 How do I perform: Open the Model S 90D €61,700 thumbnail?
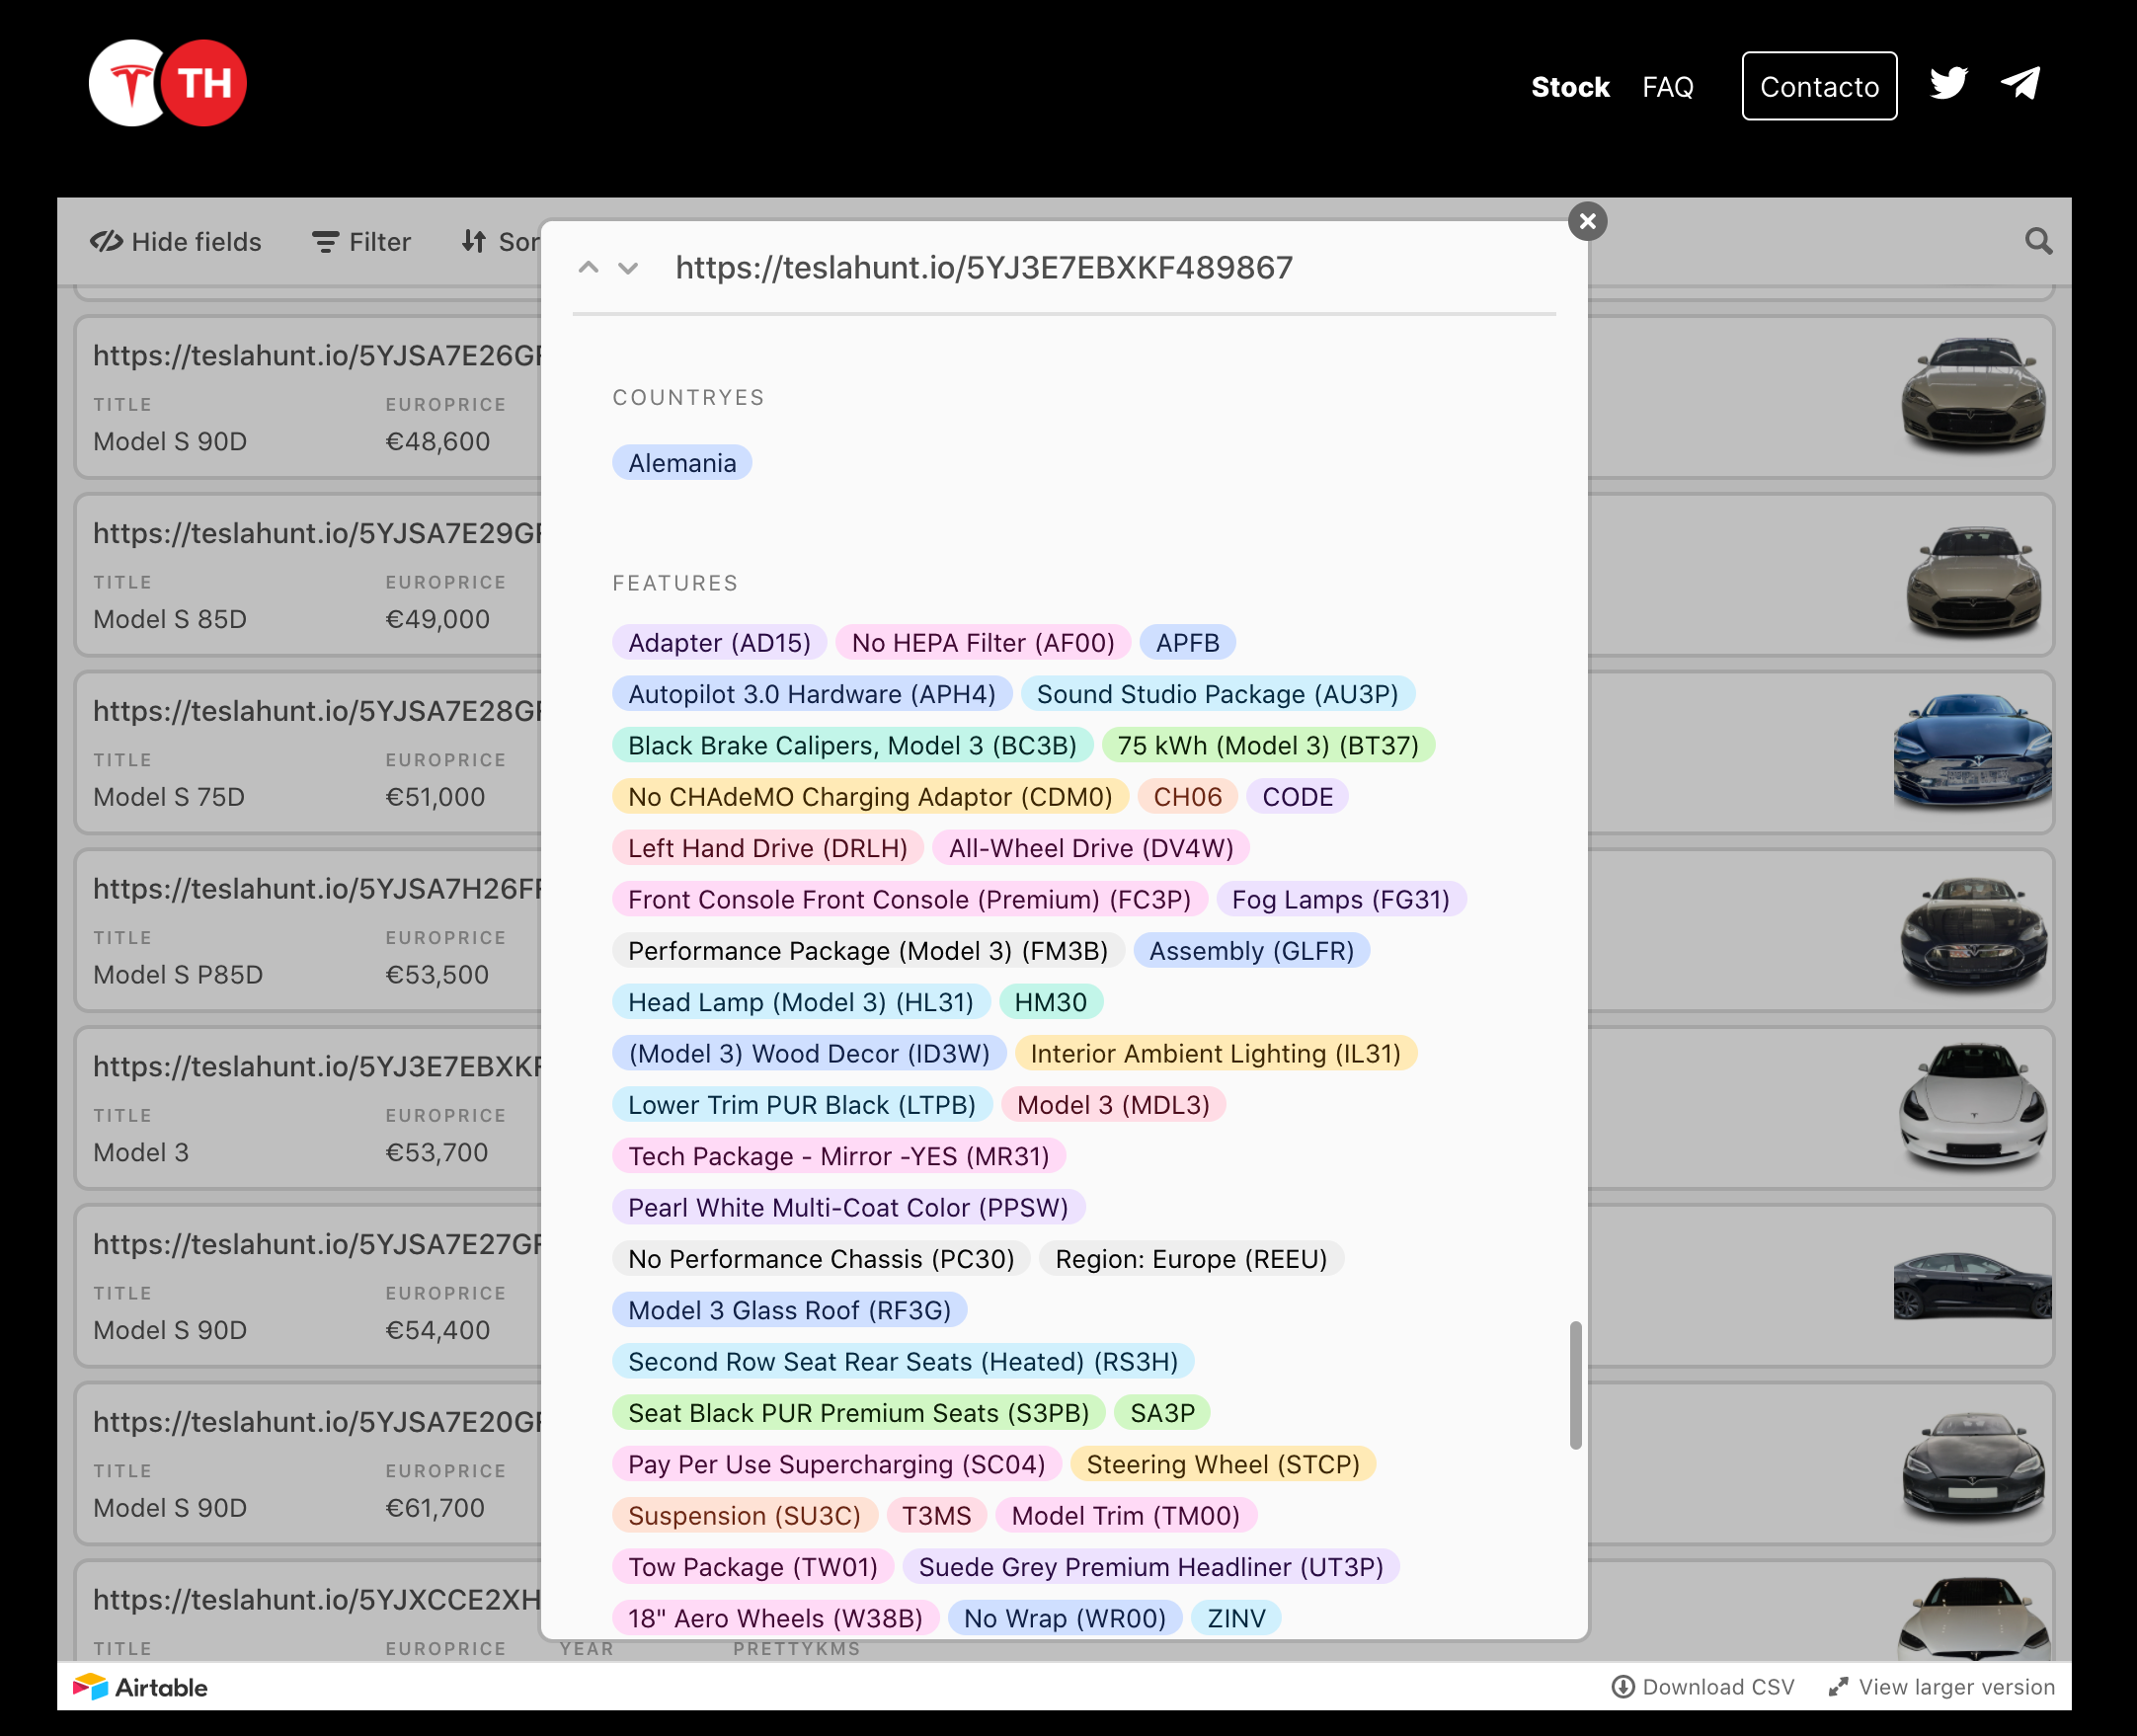point(1972,1463)
